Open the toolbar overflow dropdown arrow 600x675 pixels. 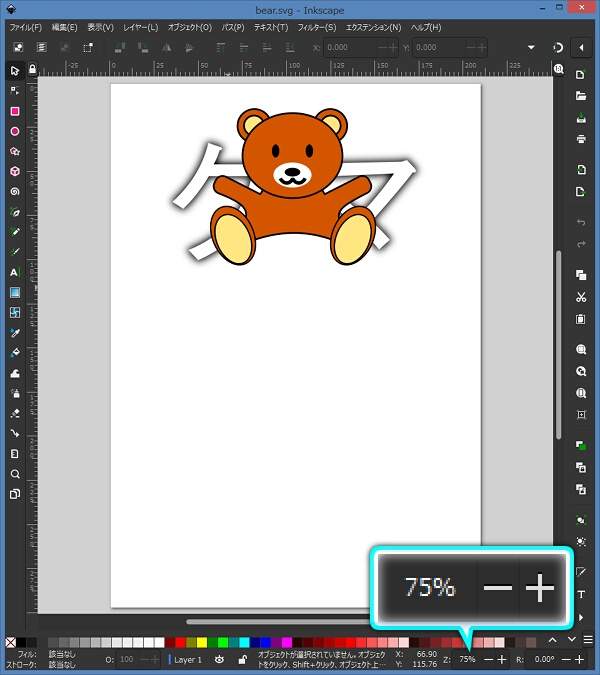pos(531,47)
